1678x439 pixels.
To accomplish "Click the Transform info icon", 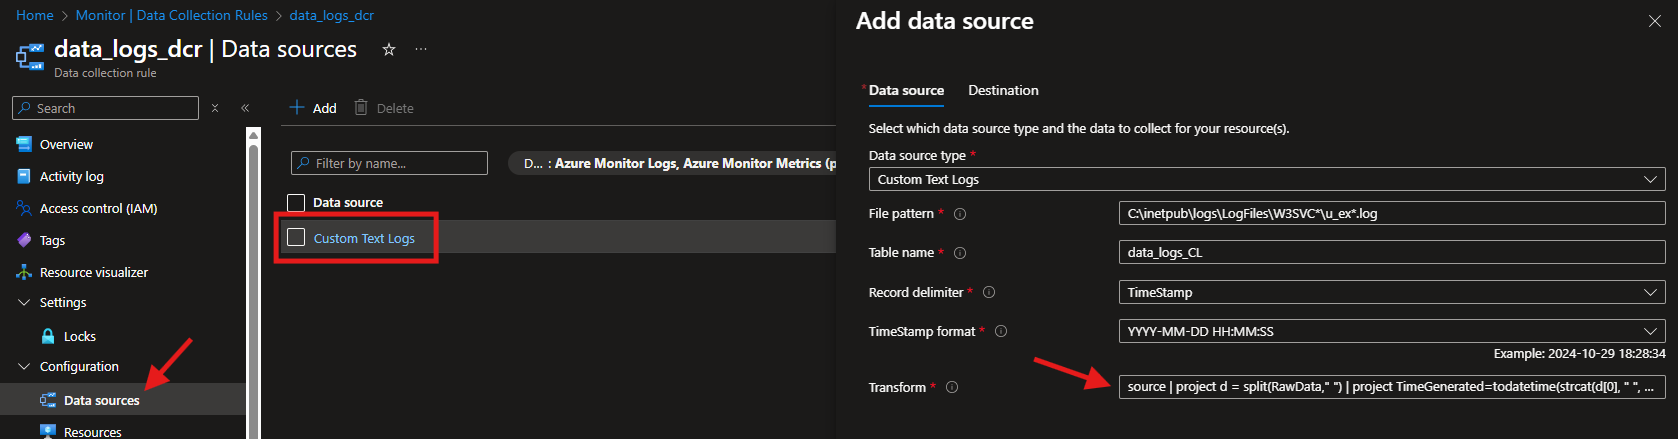I will 952,388.
